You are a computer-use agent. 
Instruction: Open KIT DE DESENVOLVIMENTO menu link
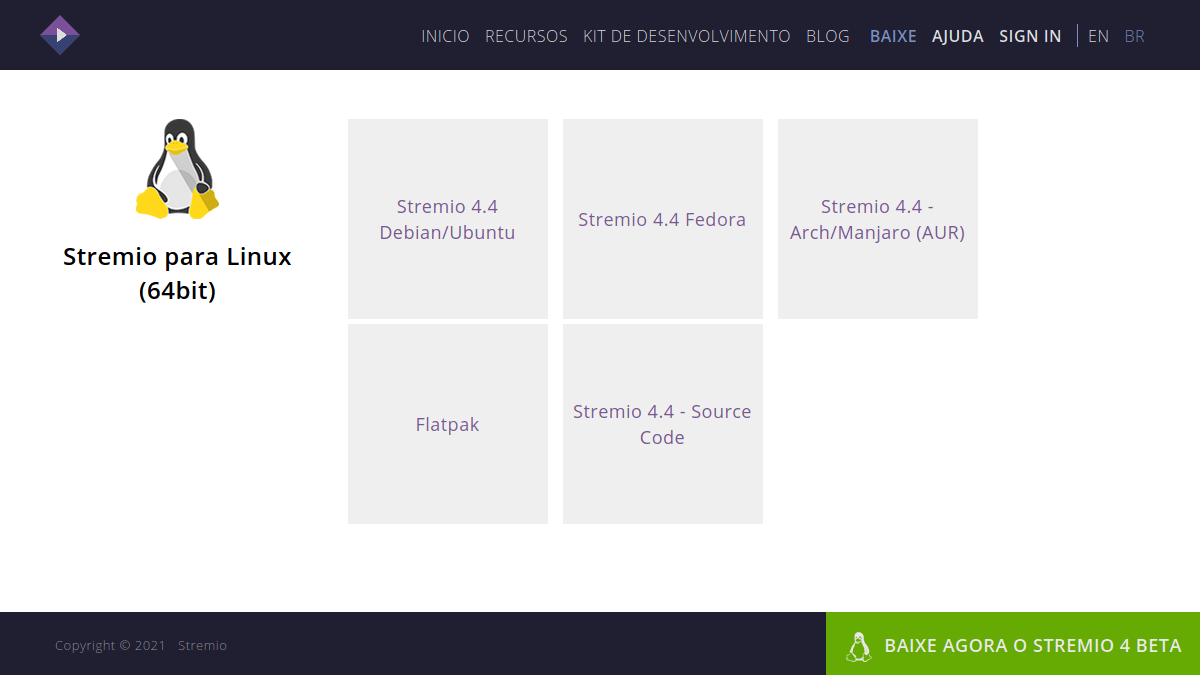coord(687,36)
